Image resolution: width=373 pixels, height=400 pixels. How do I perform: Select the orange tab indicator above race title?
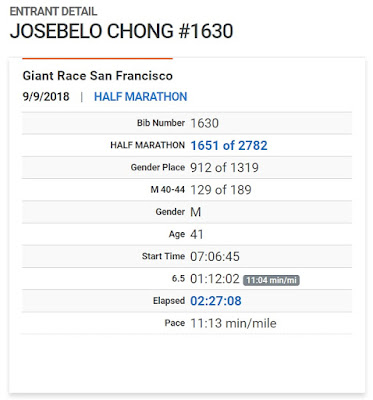click(97, 59)
